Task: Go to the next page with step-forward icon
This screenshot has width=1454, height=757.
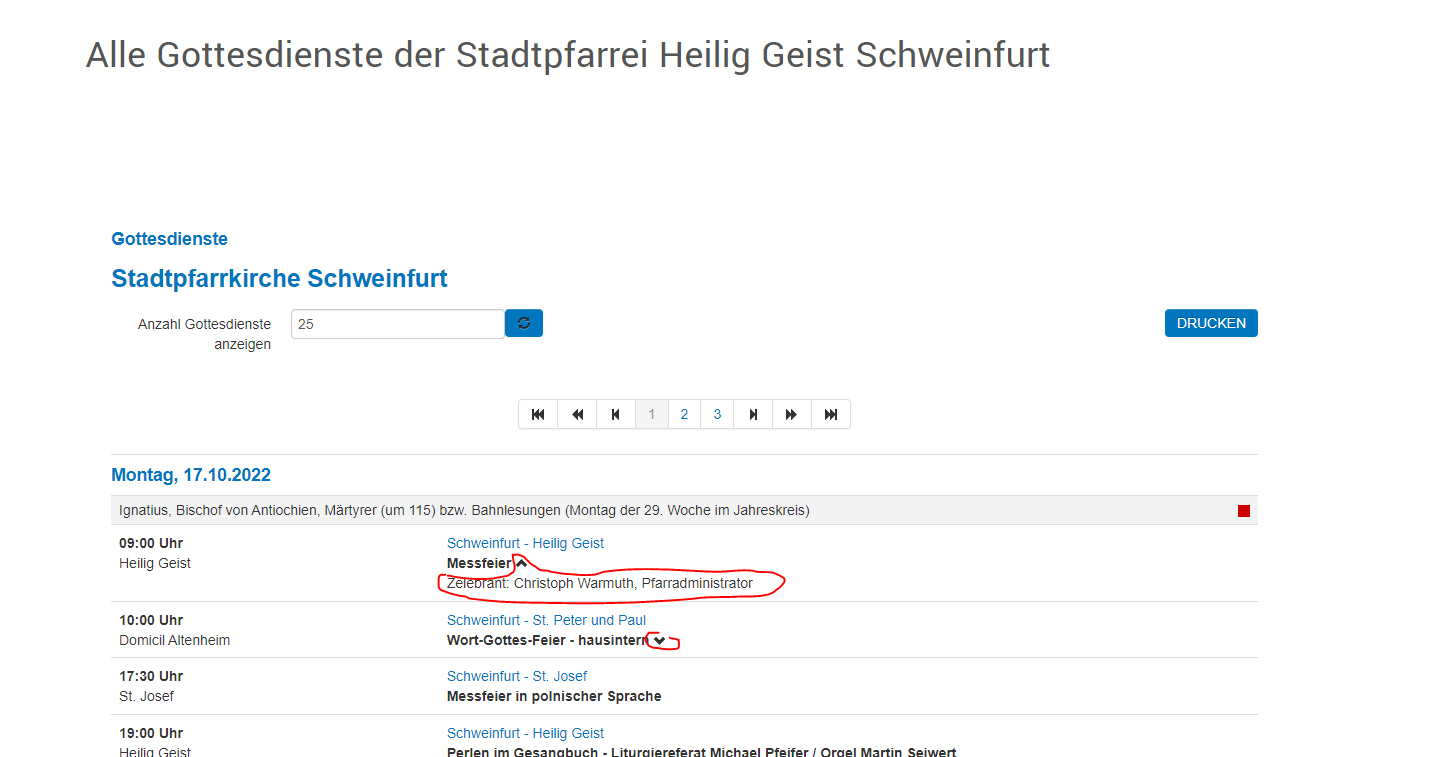Action: coord(753,414)
